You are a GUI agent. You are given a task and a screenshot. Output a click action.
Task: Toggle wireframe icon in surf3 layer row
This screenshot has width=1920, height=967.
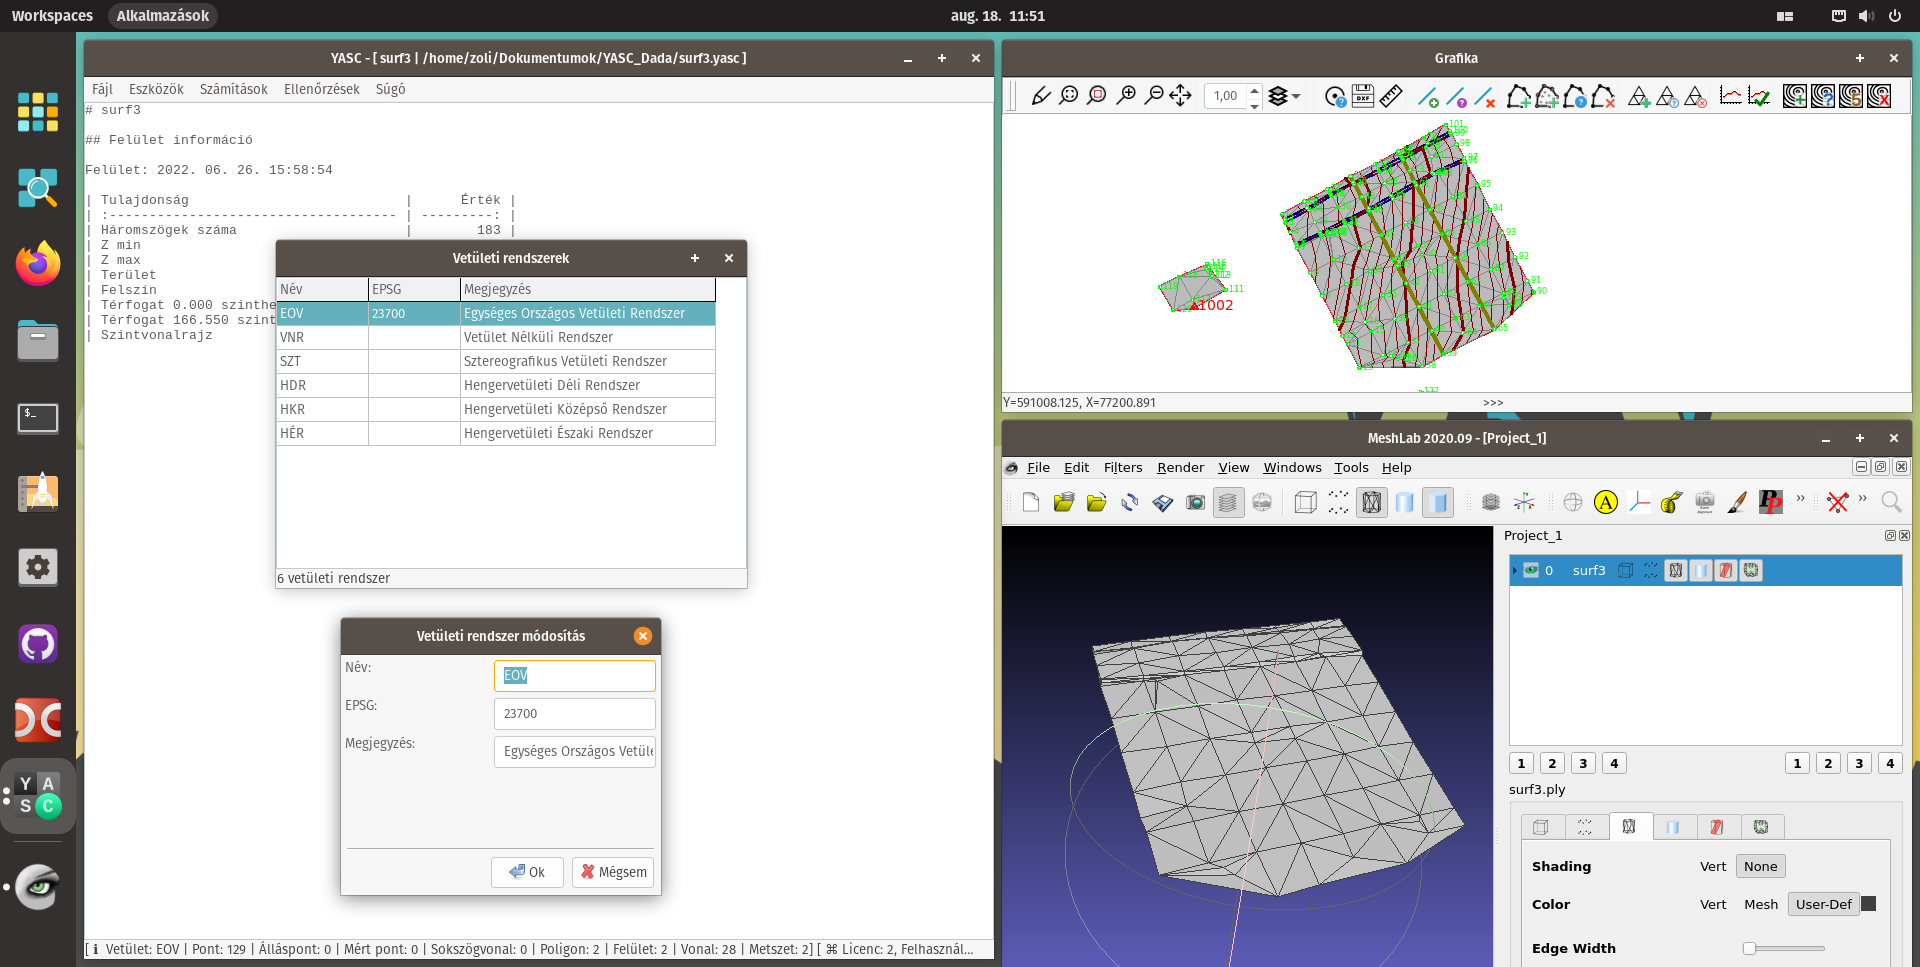coord(1676,570)
